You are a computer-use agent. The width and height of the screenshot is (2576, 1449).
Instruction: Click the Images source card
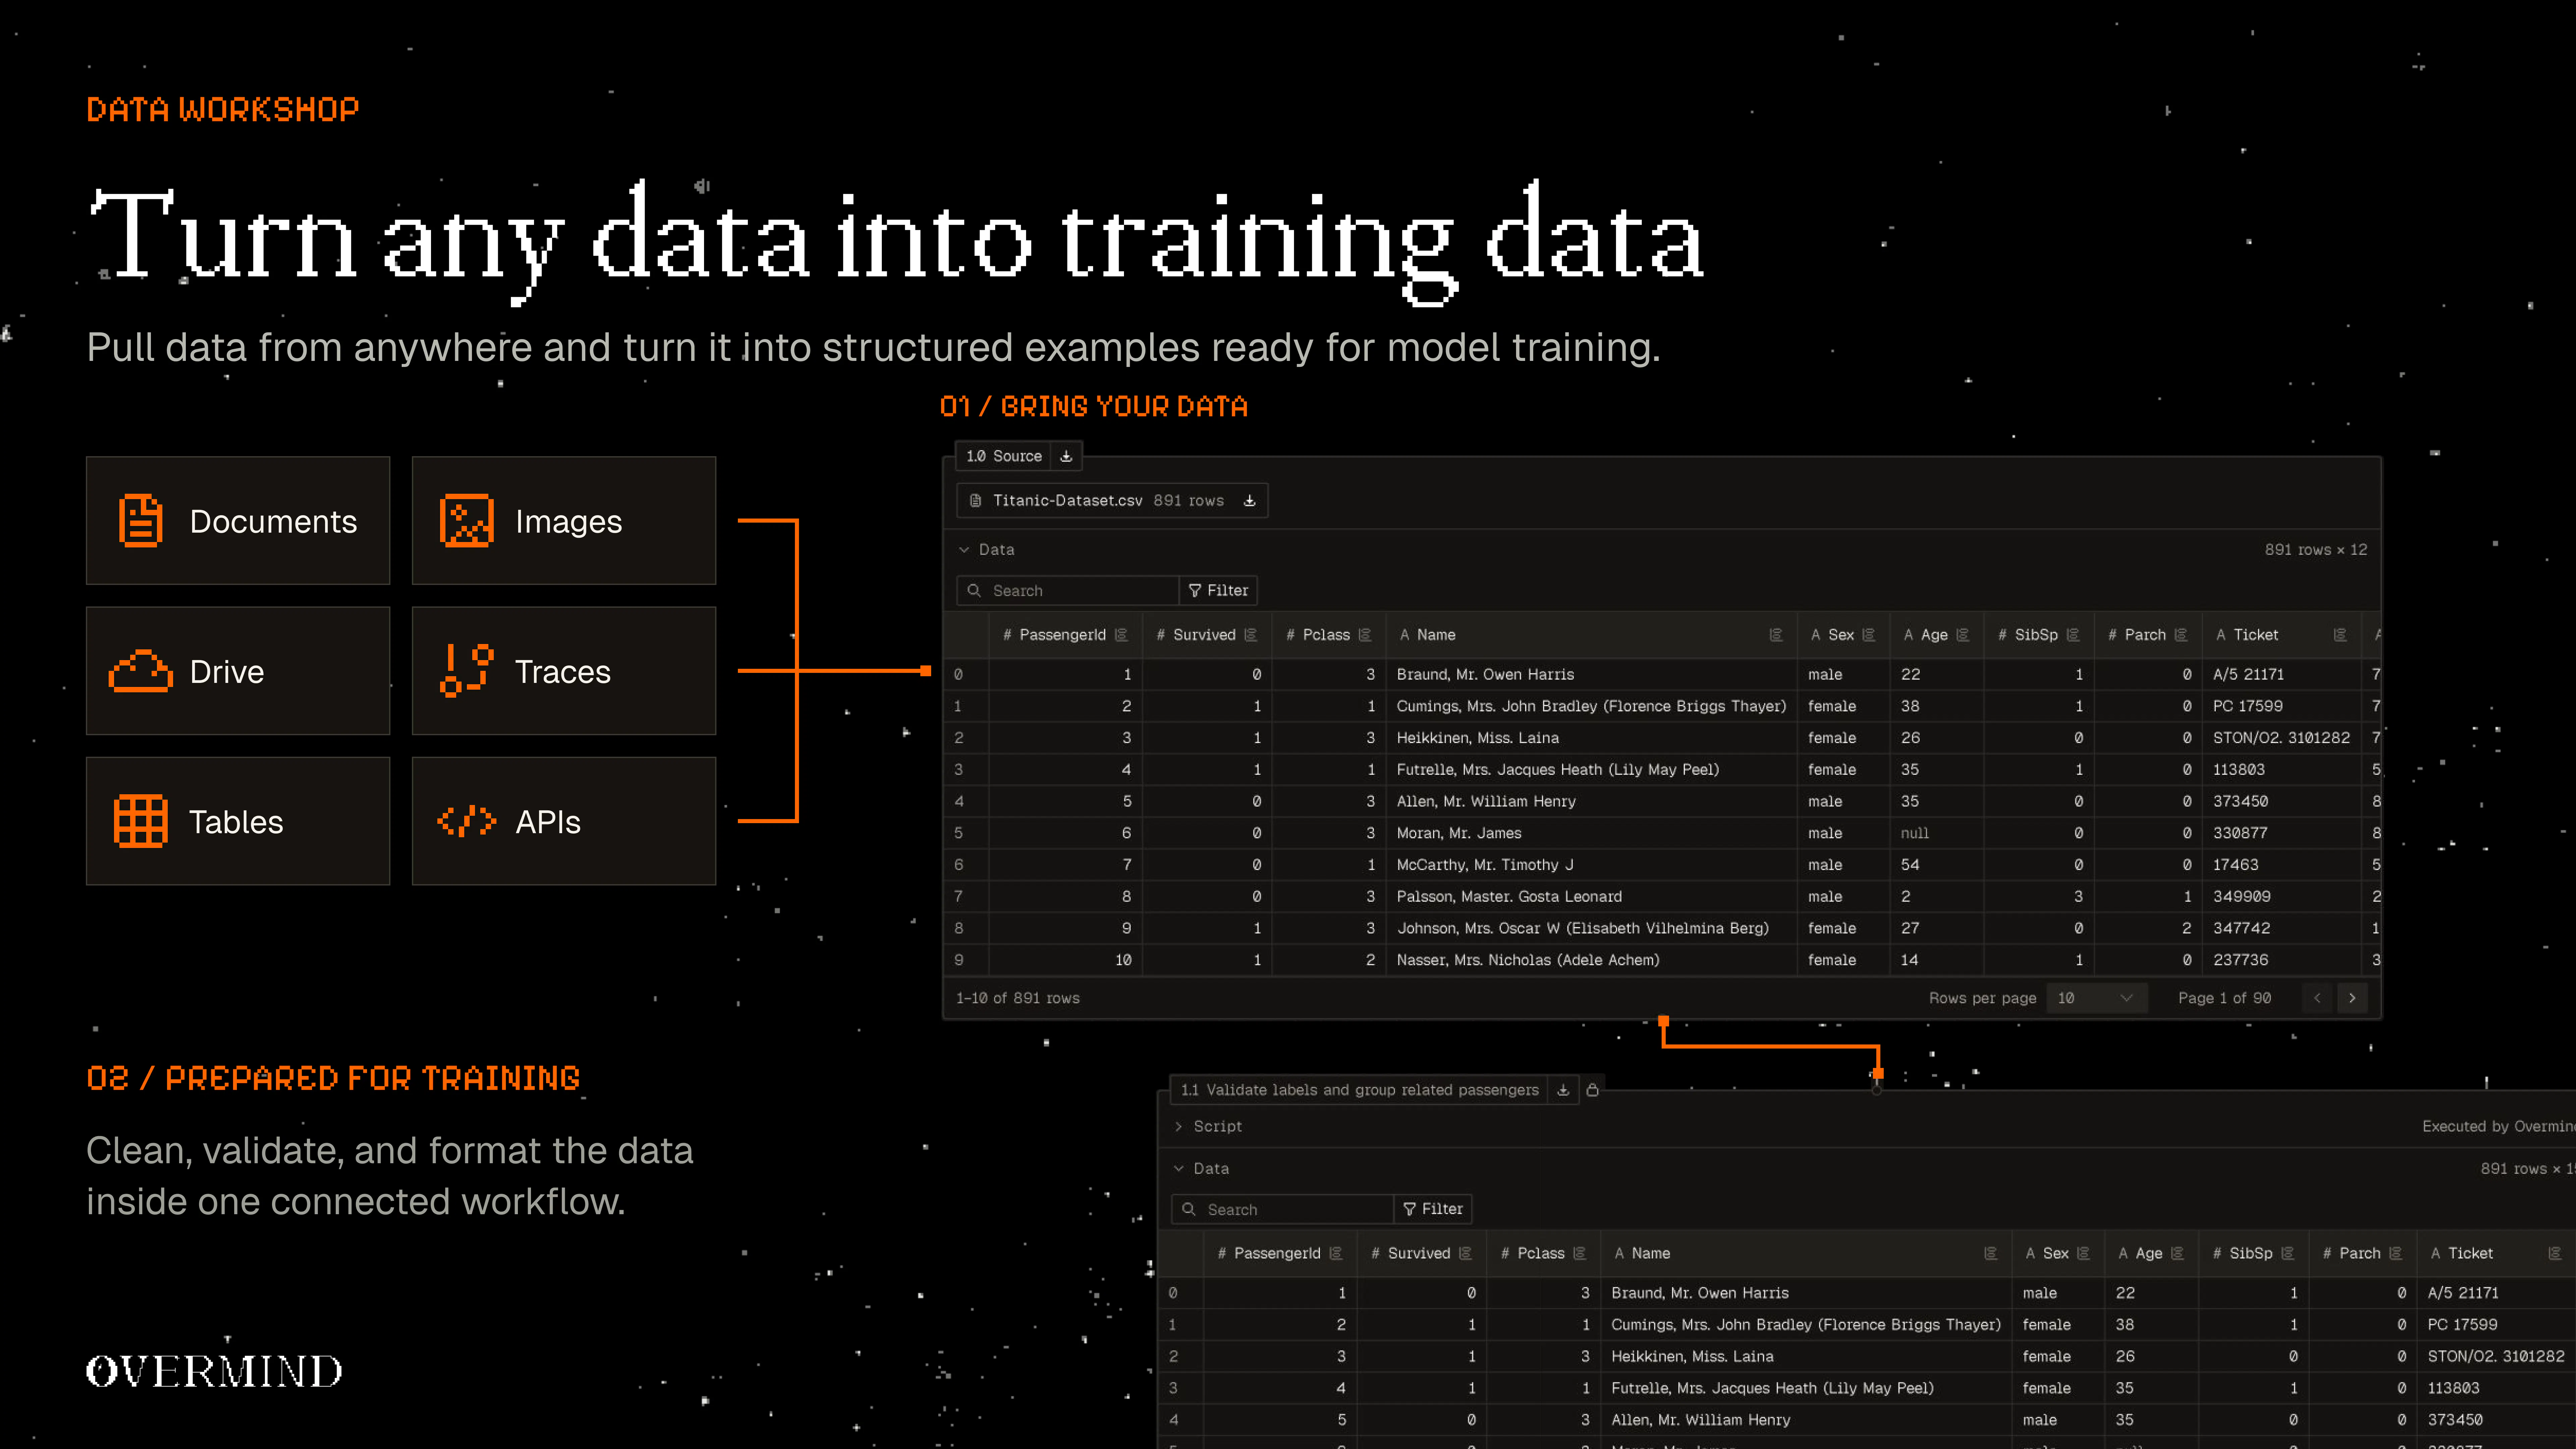(x=564, y=521)
